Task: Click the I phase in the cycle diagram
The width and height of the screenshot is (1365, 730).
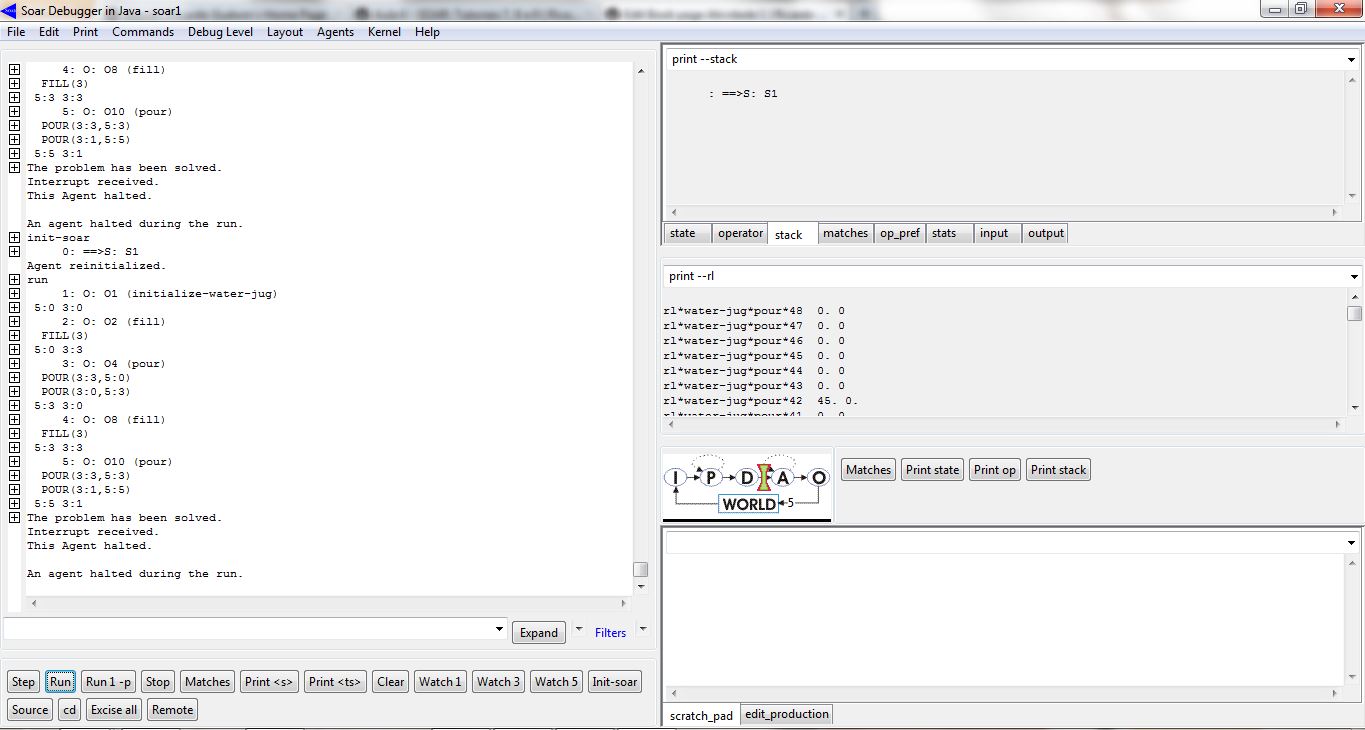Action: coord(676,478)
